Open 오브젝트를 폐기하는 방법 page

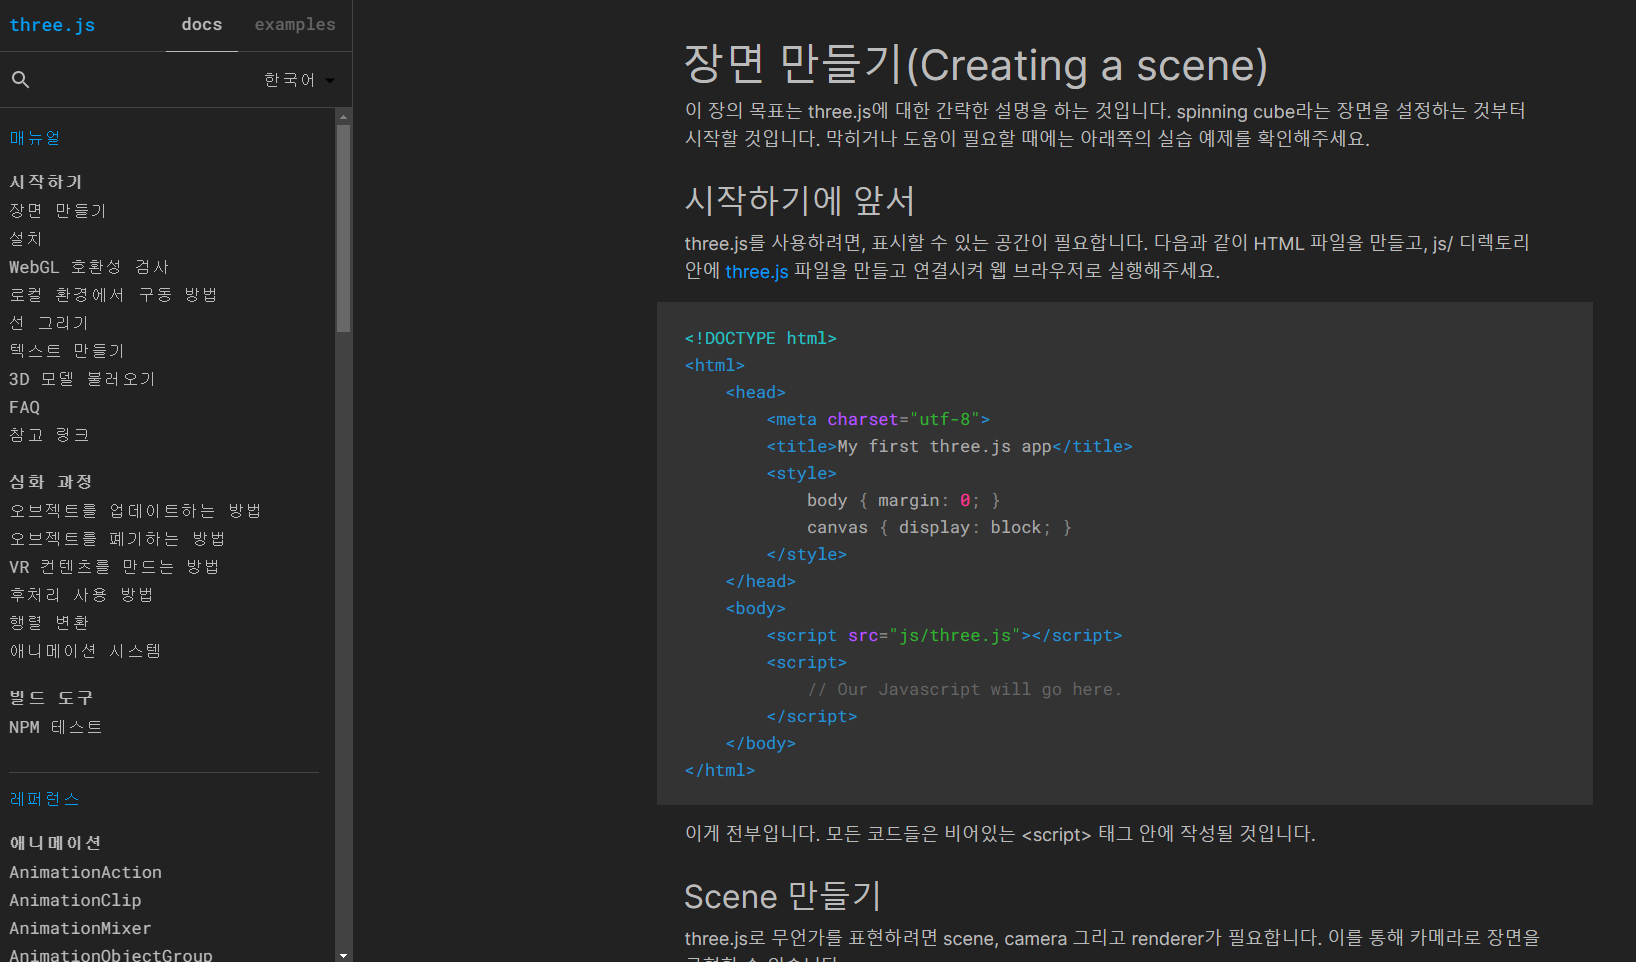tap(117, 539)
